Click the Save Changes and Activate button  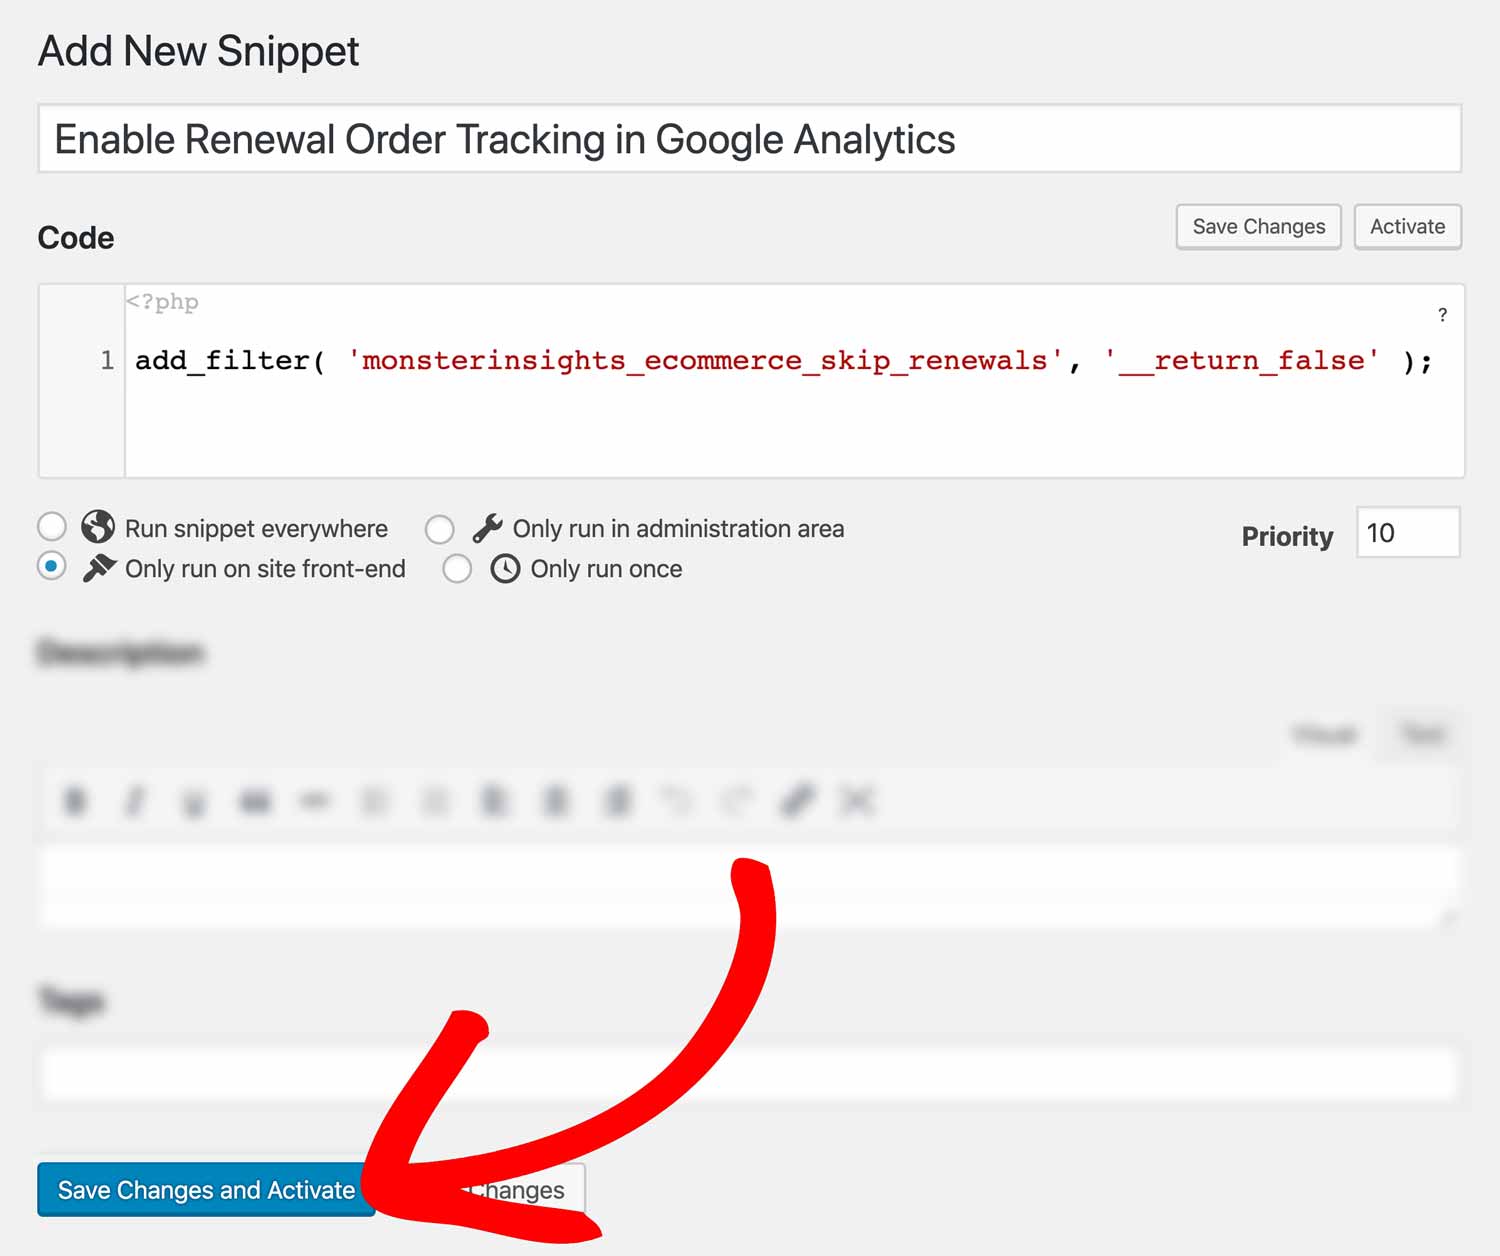coord(206,1190)
